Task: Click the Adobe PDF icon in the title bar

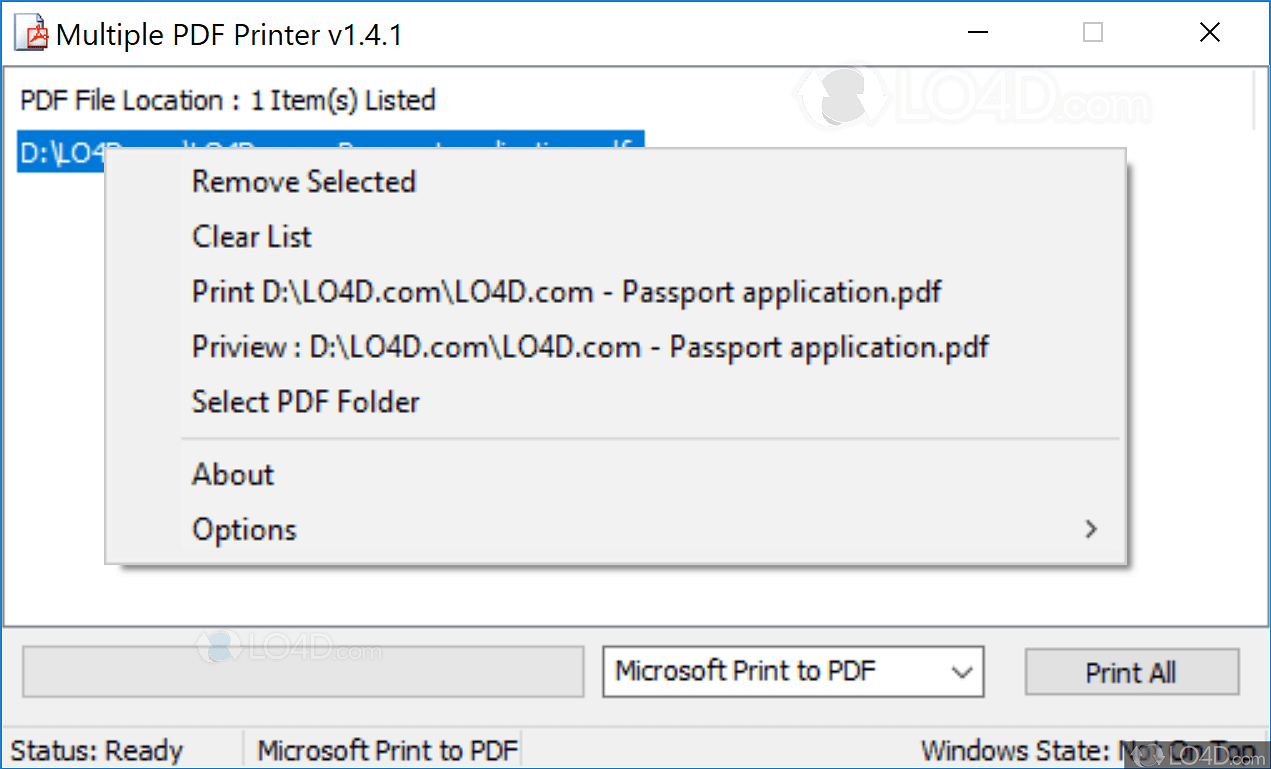Action: click(29, 32)
